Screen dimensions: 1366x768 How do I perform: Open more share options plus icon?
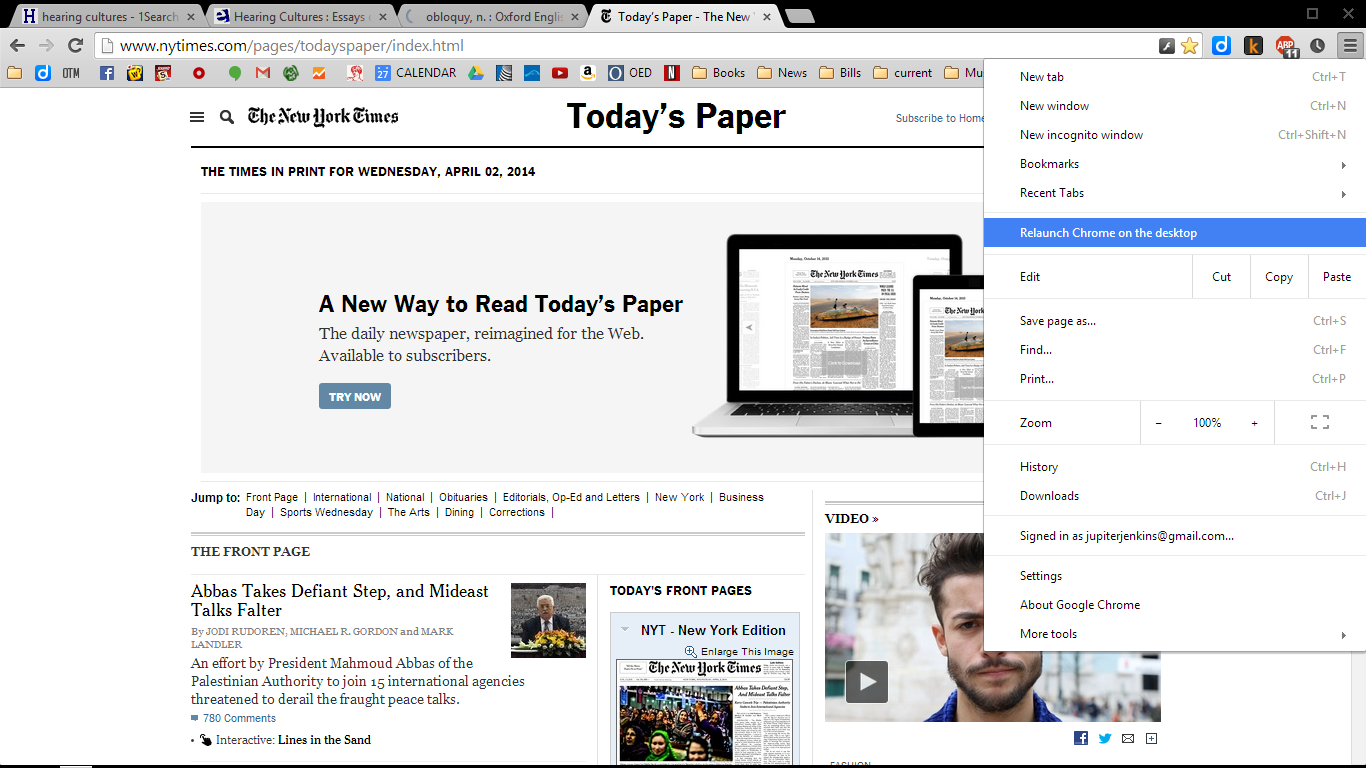pos(1151,738)
